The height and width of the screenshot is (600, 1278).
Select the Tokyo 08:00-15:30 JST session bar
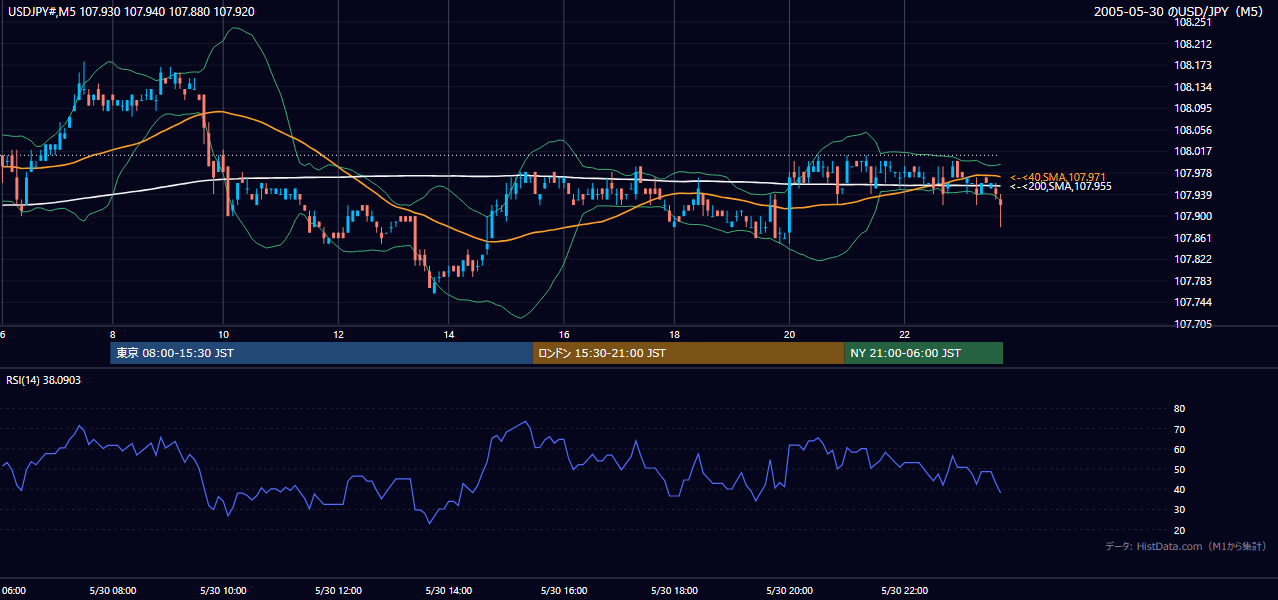tap(321, 353)
